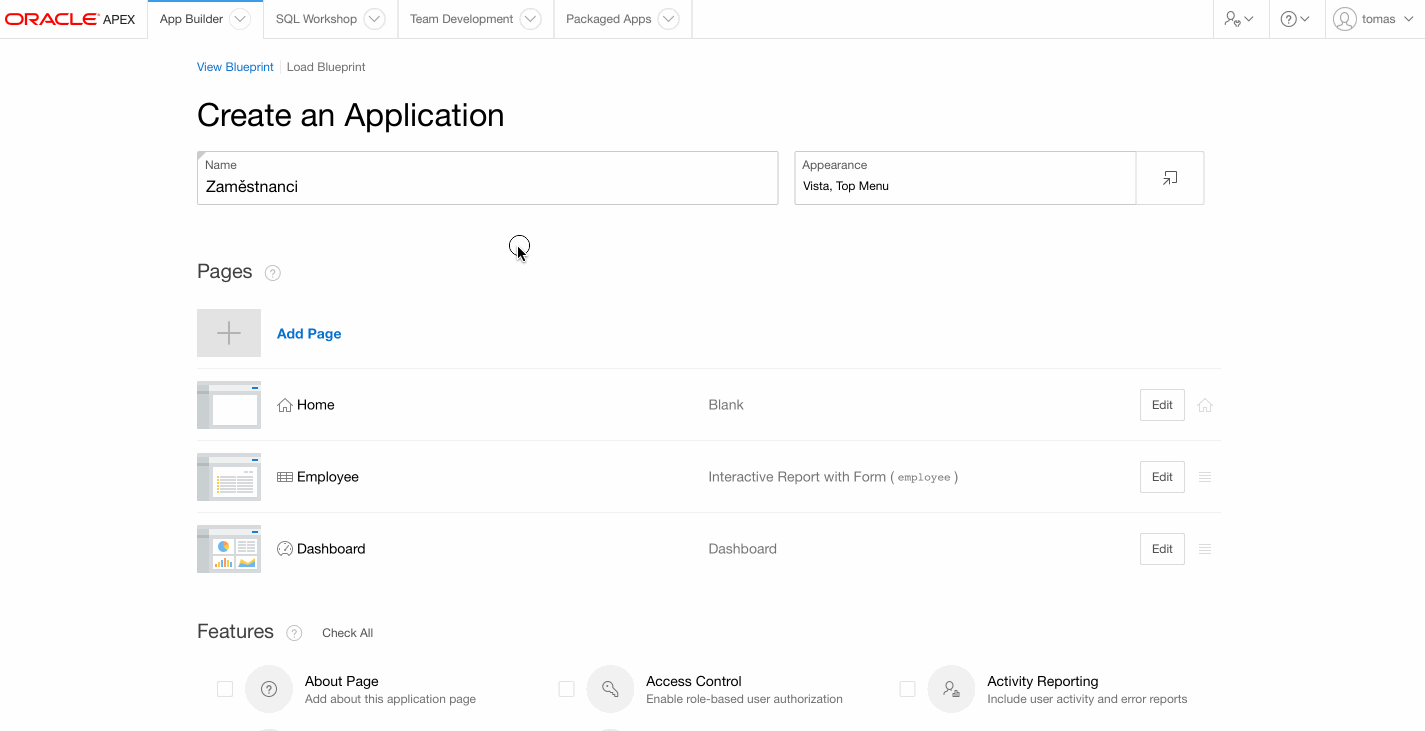Enable the Access Control feature checkbox
The height and width of the screenshot is (731, 1425).
[x=566, y=689]
